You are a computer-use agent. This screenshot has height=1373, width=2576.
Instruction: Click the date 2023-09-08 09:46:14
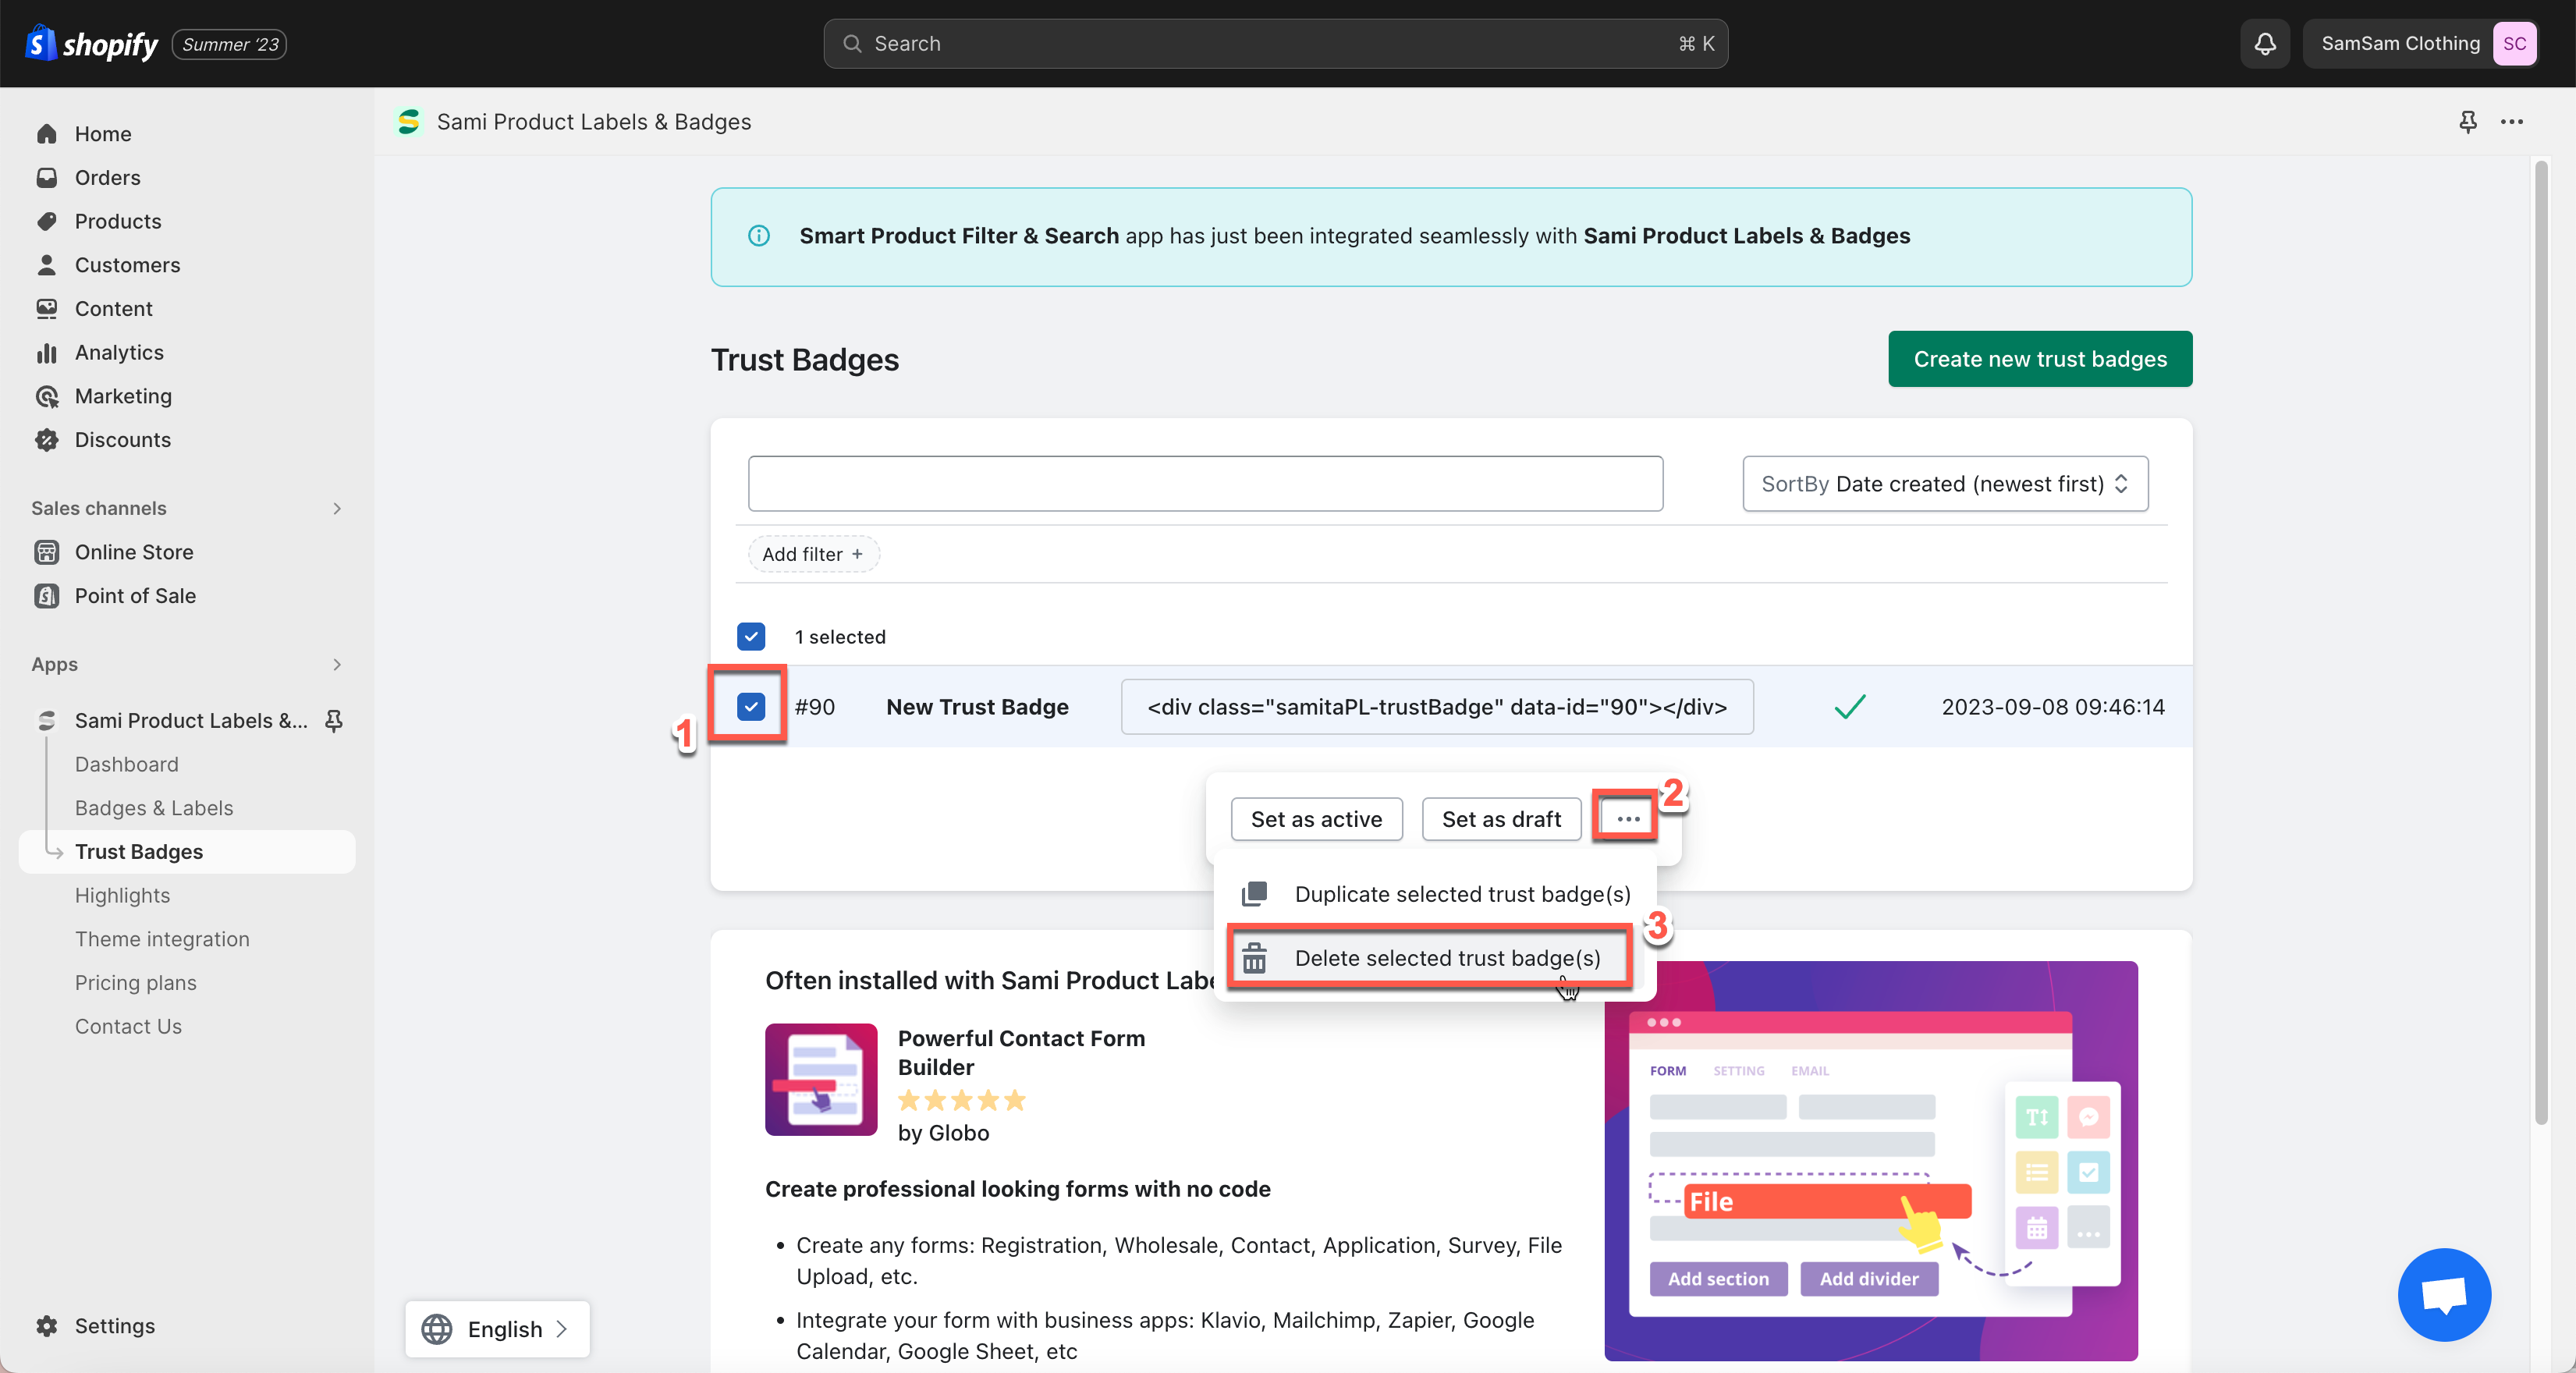click(2053, 707)
